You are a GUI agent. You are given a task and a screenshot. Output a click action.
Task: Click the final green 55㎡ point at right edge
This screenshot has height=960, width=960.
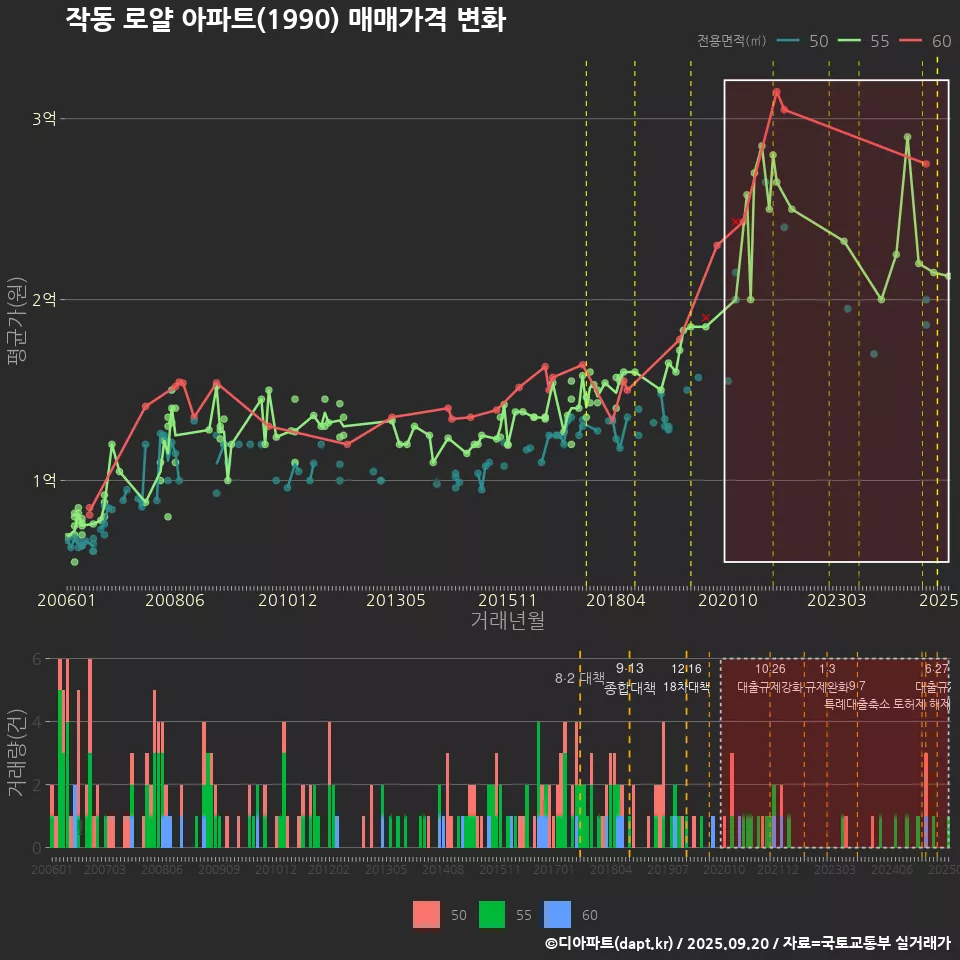coord(948,276)
